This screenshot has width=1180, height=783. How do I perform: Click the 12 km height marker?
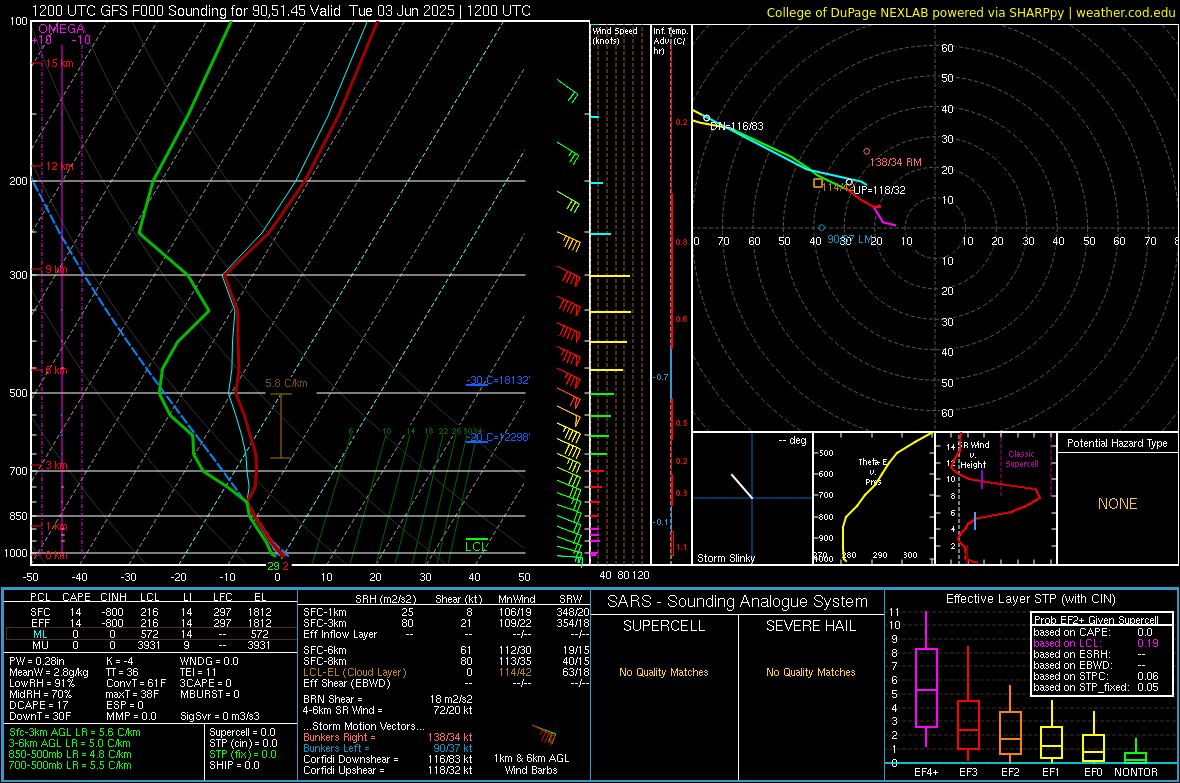coord(59,166)
